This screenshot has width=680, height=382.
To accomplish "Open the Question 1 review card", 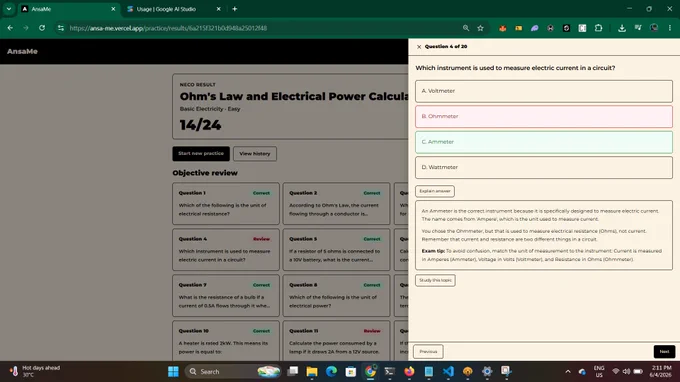I will 226,204.
